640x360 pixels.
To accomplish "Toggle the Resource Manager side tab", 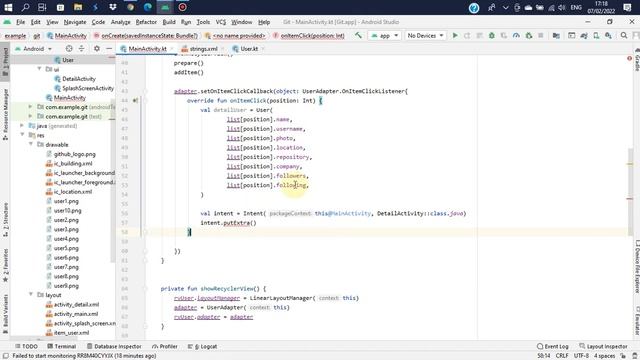I will (x=5, y=114).
